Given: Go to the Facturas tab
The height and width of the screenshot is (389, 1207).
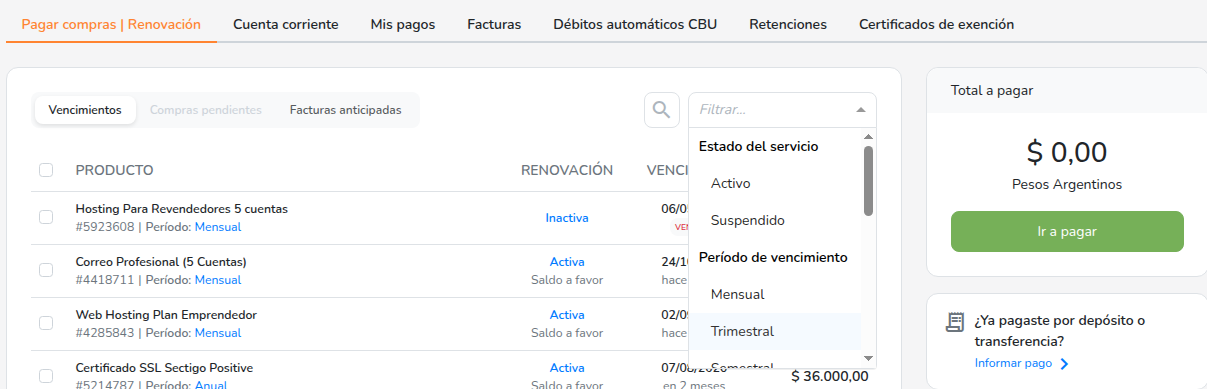Looking at the screenshot, I should (494, 24).
